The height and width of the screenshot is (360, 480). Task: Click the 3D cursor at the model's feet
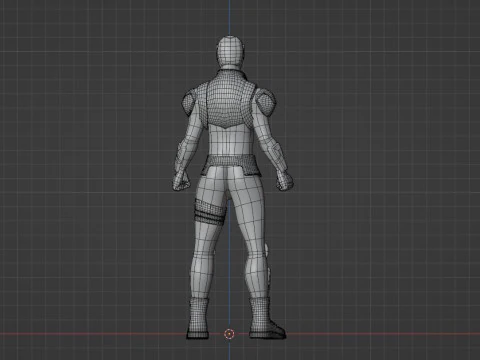pos(229,334)
